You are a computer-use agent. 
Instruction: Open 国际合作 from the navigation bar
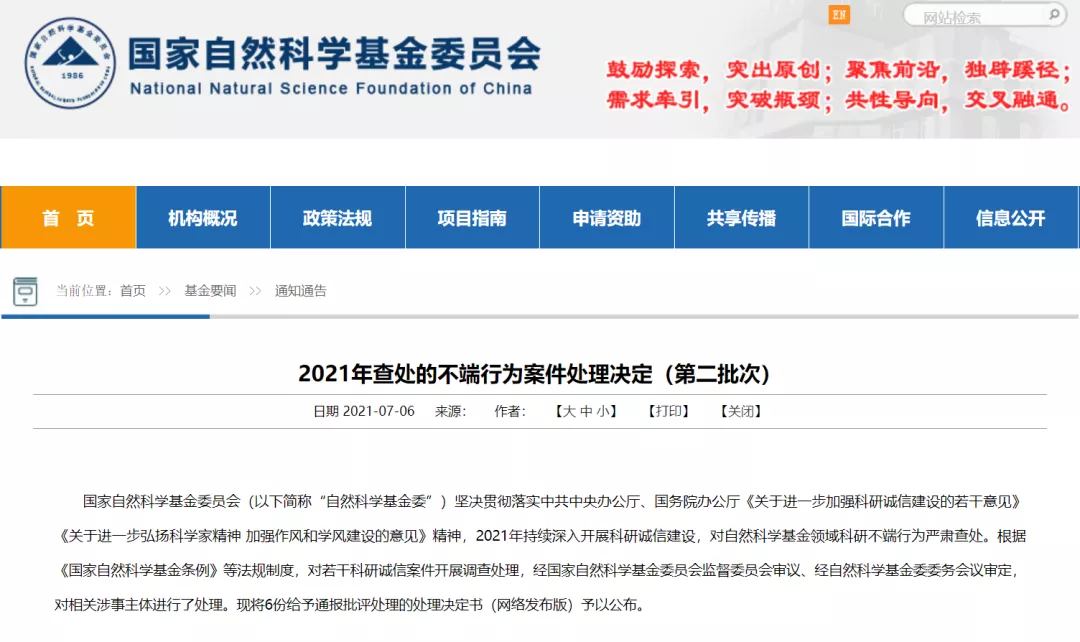click(876, 218)
